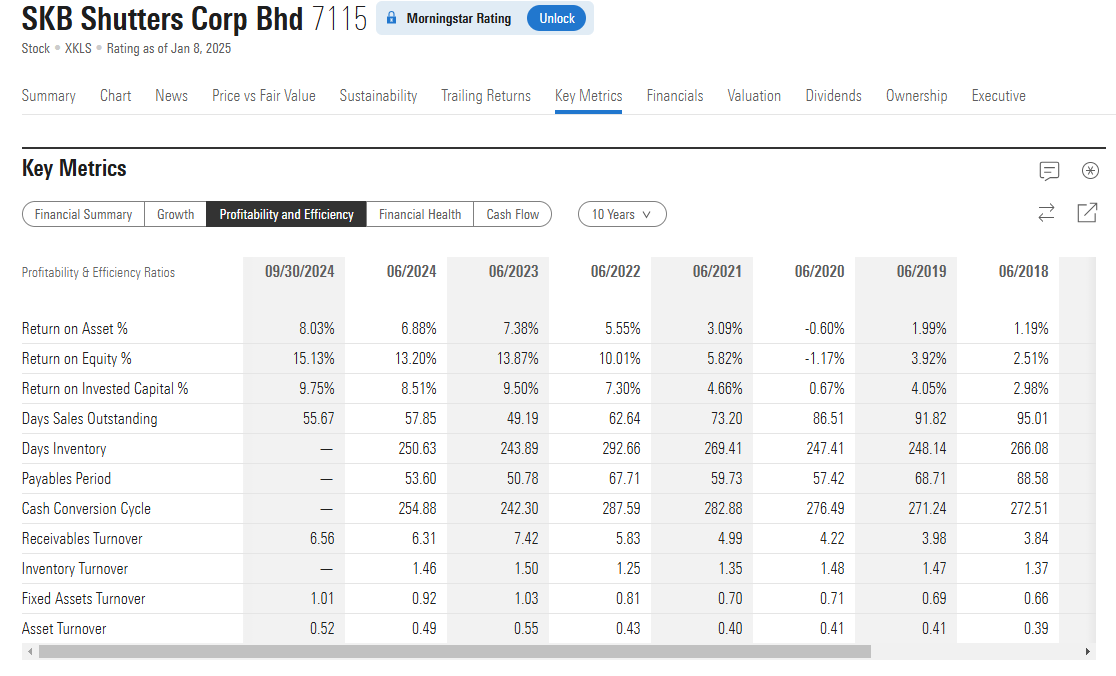Click the Days Inventory row label
This screenshot has height=676, width=1116.
click(x=64, y=449)
